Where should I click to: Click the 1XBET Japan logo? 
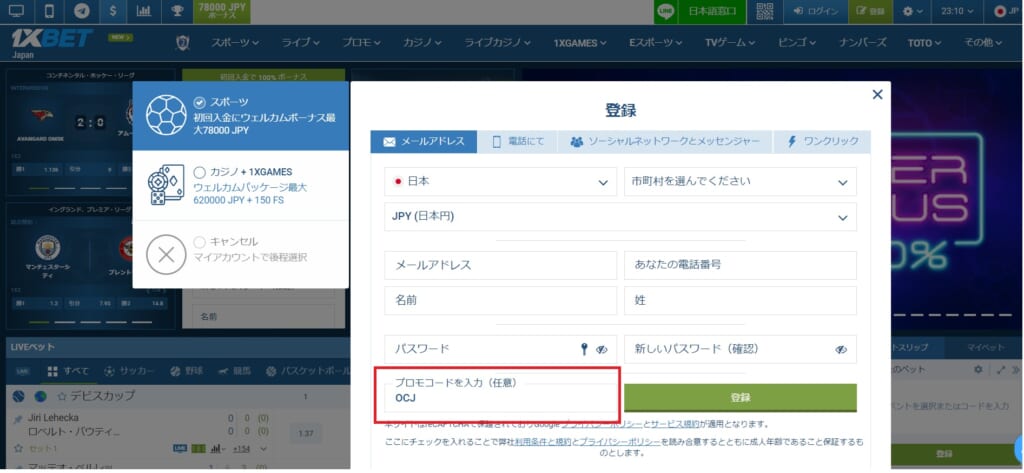(51, 43)
